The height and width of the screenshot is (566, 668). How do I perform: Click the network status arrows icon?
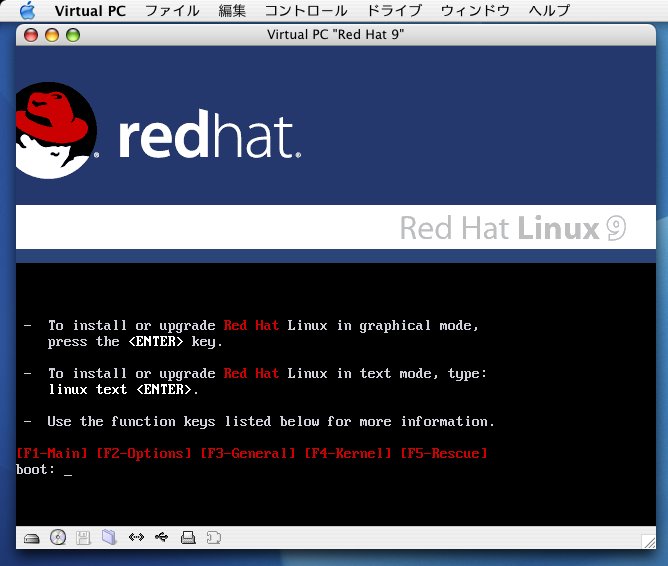136,537
